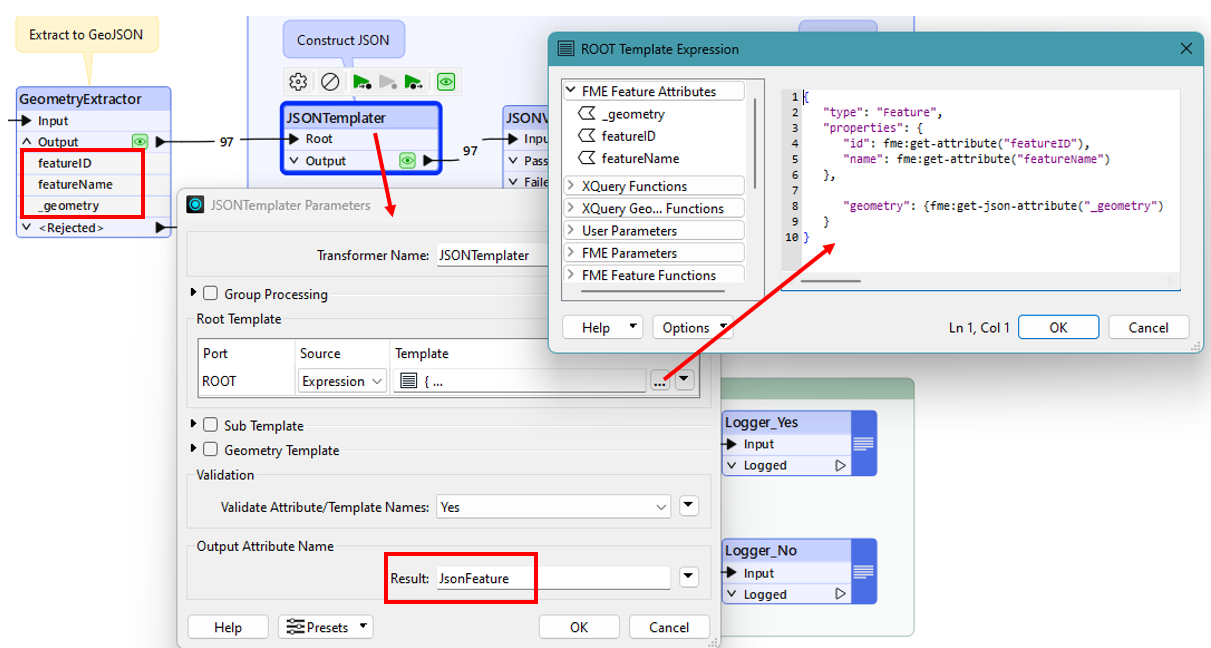The width and height of the screenshot is (1211, 648).
Task: Expand the Group Processing disclosure triangle
Action: (x=193, y=294)
